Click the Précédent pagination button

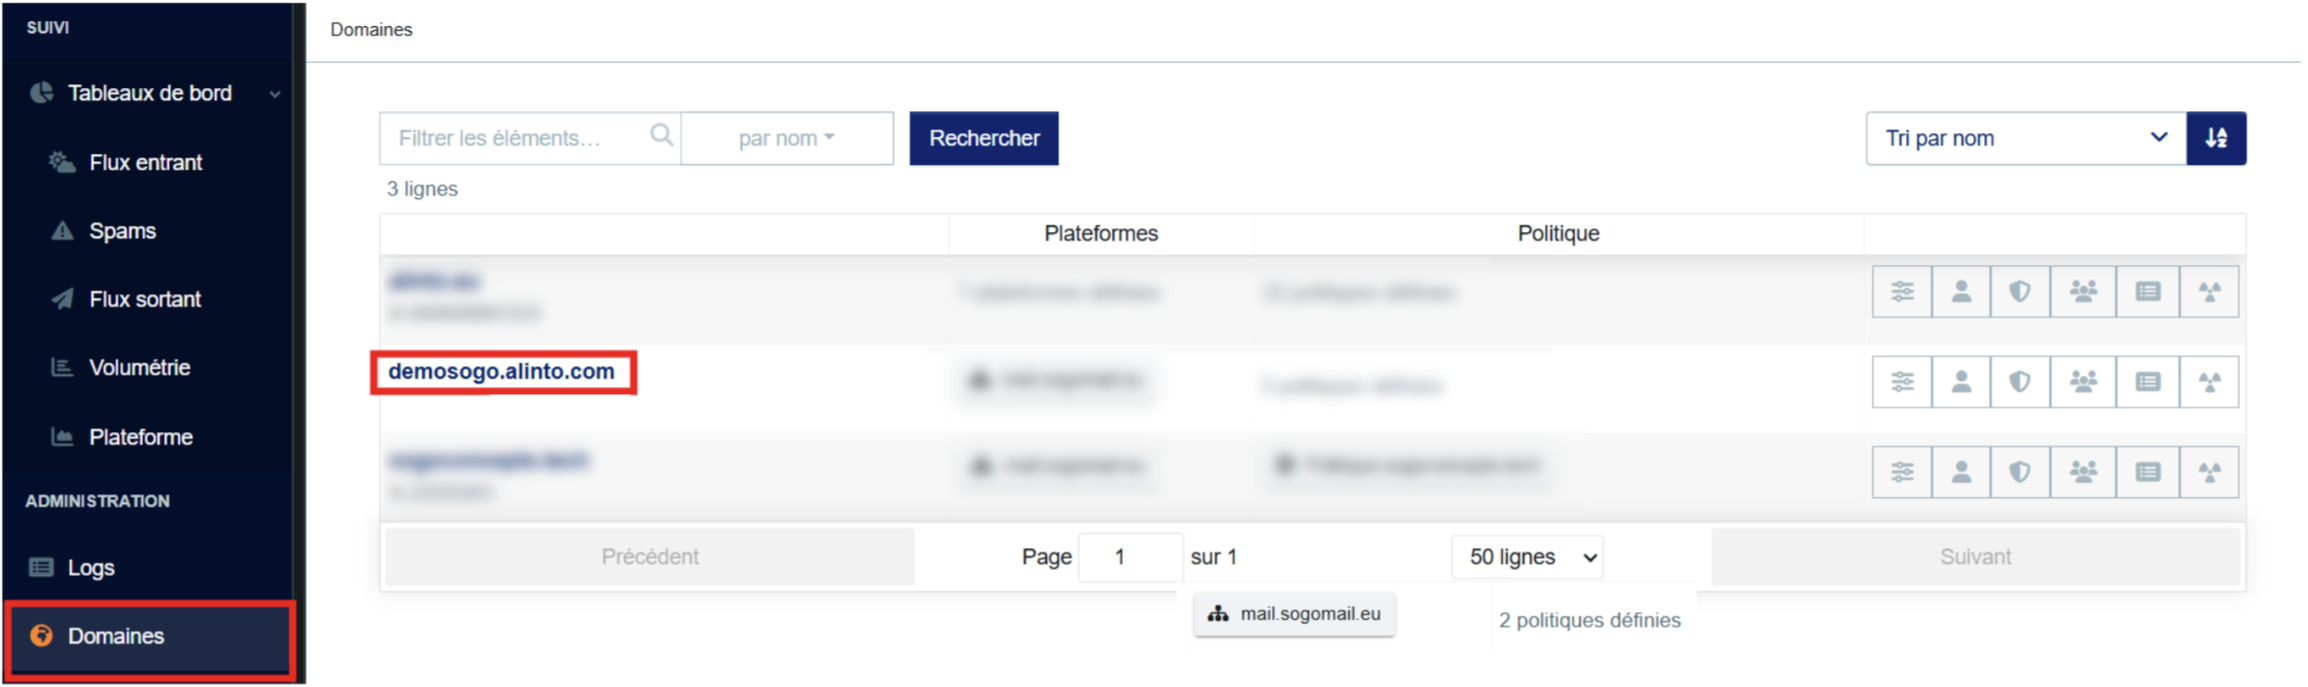pos(650,557)
